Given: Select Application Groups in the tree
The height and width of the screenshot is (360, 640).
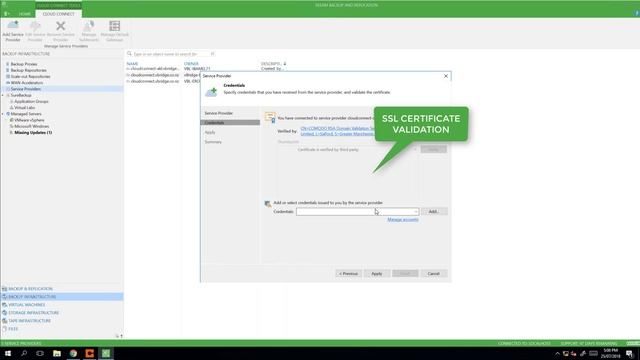Looking at the screenshot, I should pyautogui.click(x=31, y=101).
